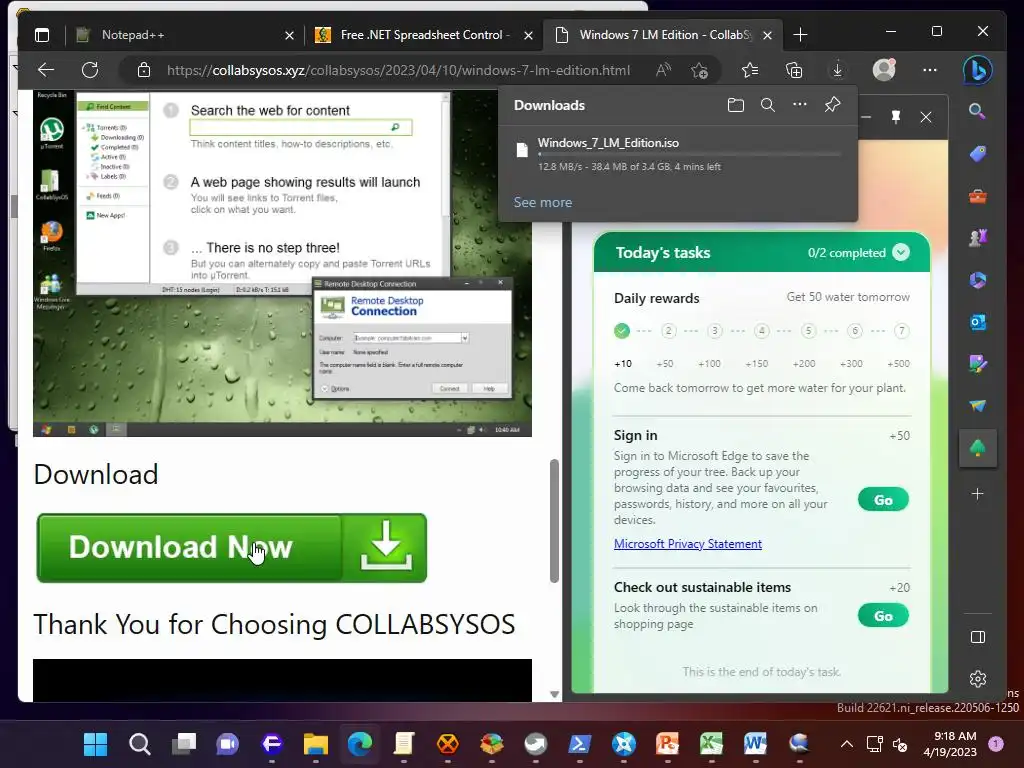Open downloads folder icon in Downloads panel
The height and width of the screenshot is (768, 1024).
coord(736,105)
